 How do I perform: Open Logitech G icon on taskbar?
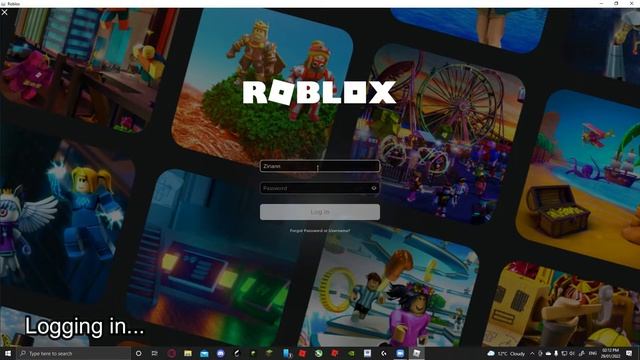point(384,353)
